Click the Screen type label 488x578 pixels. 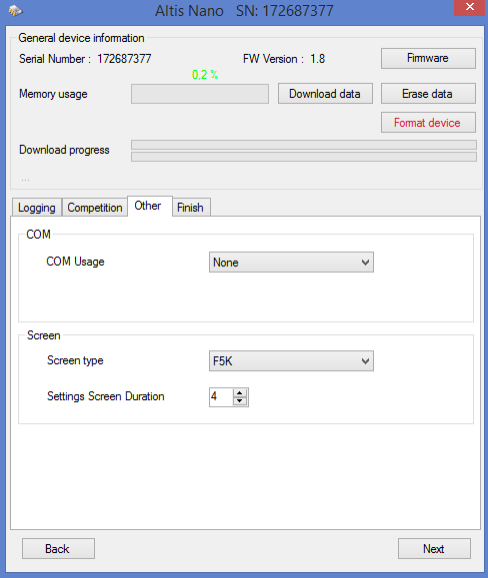click(75, 360)
